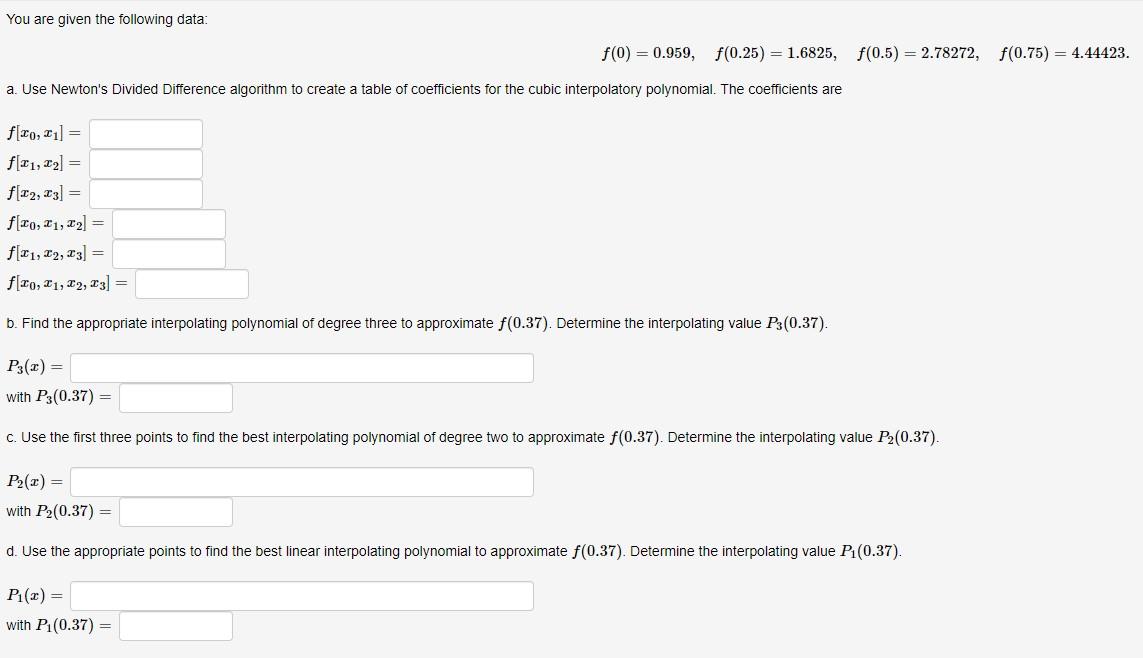The image size is (1143, 658).
Task: Click the f(0.25) = 1.6825 data value
Action: pos(776,53)
